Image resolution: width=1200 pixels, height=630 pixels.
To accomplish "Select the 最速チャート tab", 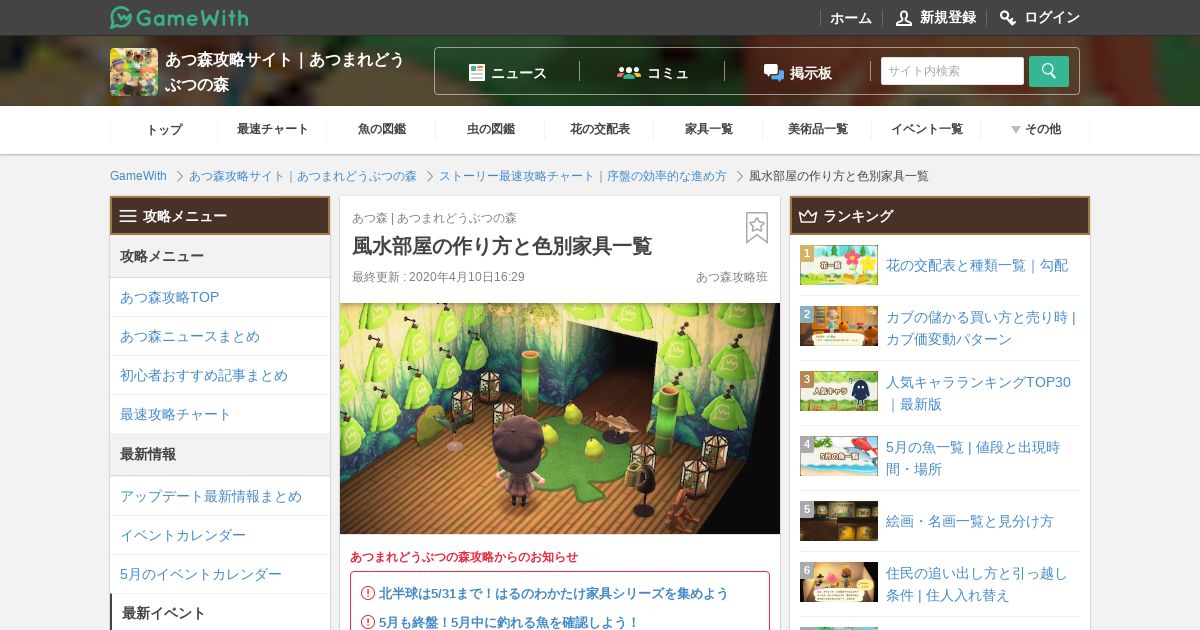I will click(x=272, y=129).
